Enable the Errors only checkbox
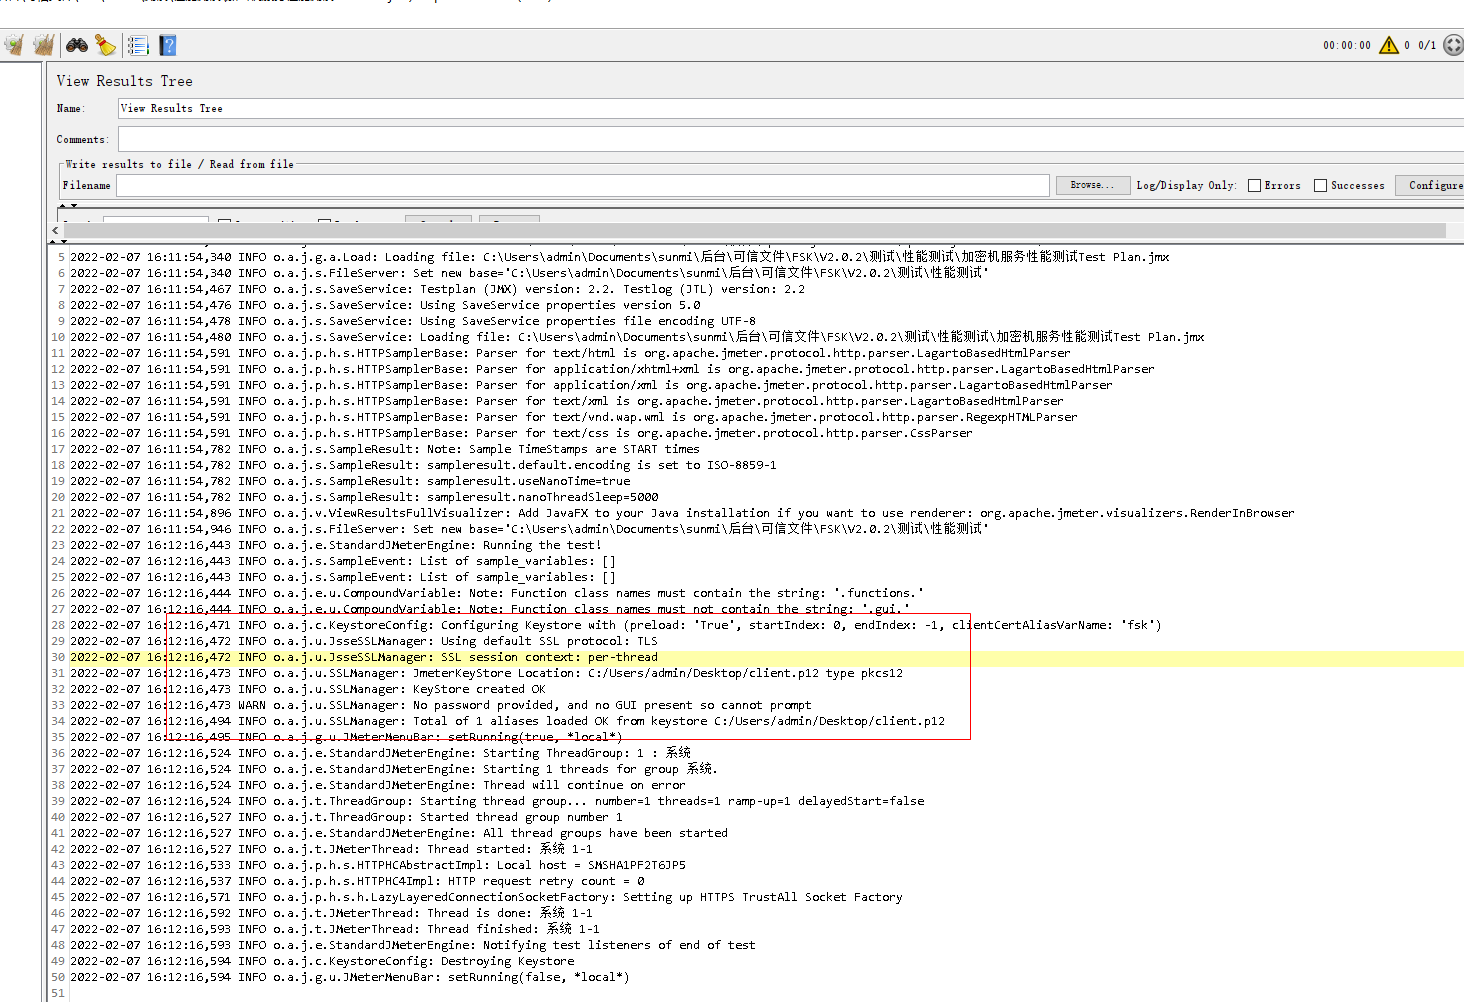 (x=1254, y=185)
